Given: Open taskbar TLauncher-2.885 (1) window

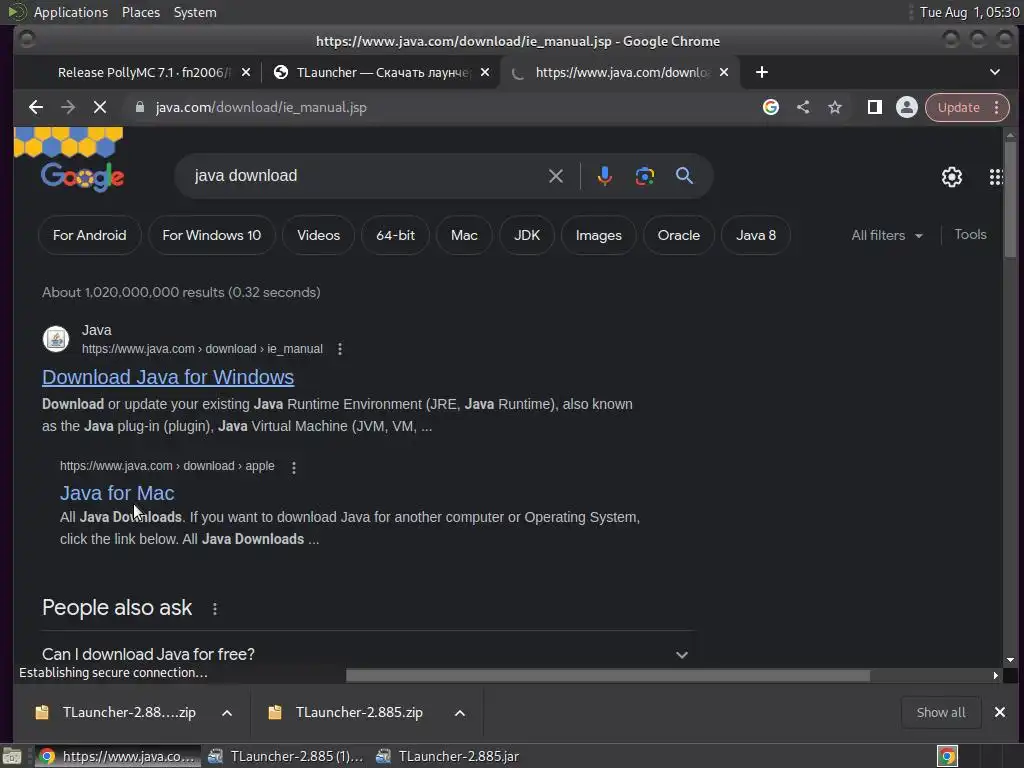Looking at the screenshot, I should pos(285,756).
